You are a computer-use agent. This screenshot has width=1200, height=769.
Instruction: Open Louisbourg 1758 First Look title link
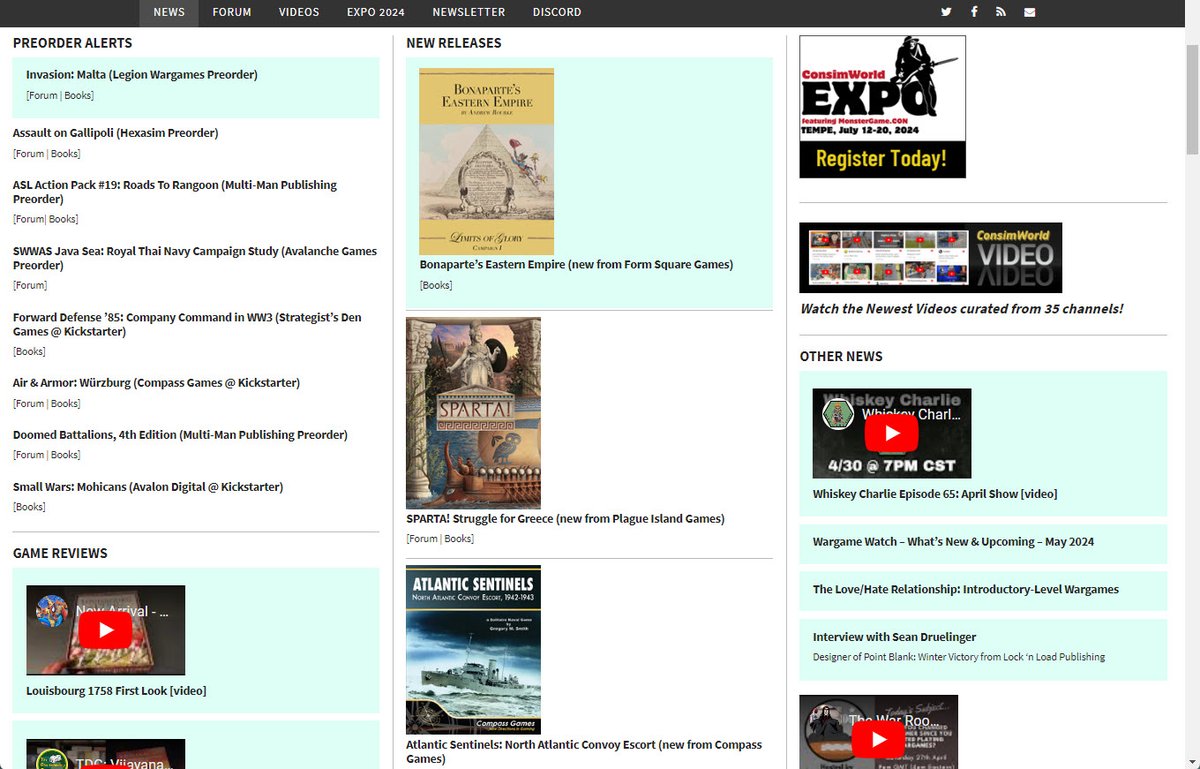116,691
